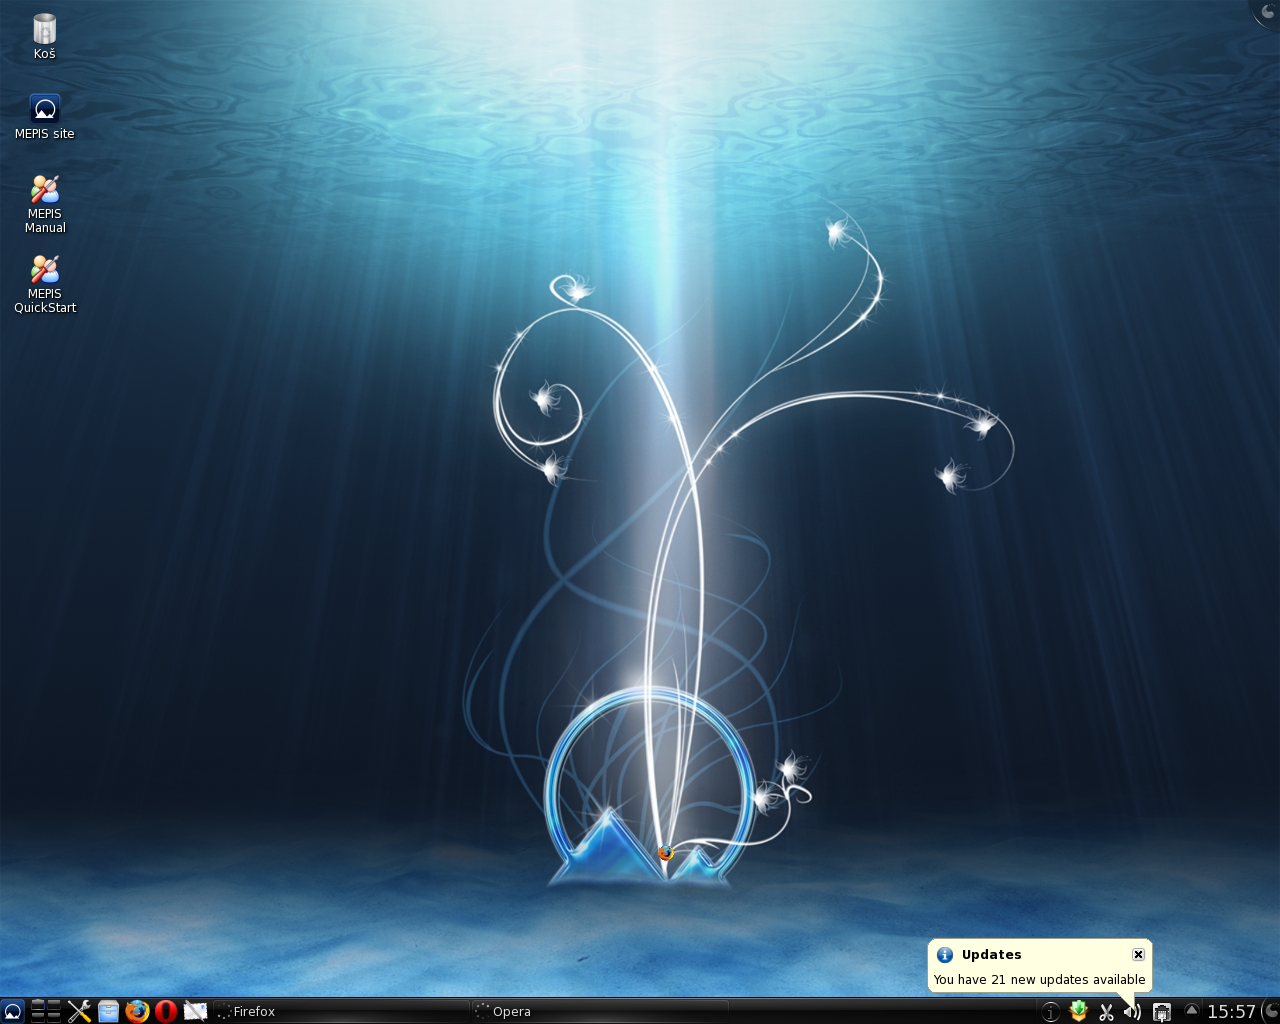
Task: Launch Opera from the panel quicklaunch
Action: tap(166, 1011)
